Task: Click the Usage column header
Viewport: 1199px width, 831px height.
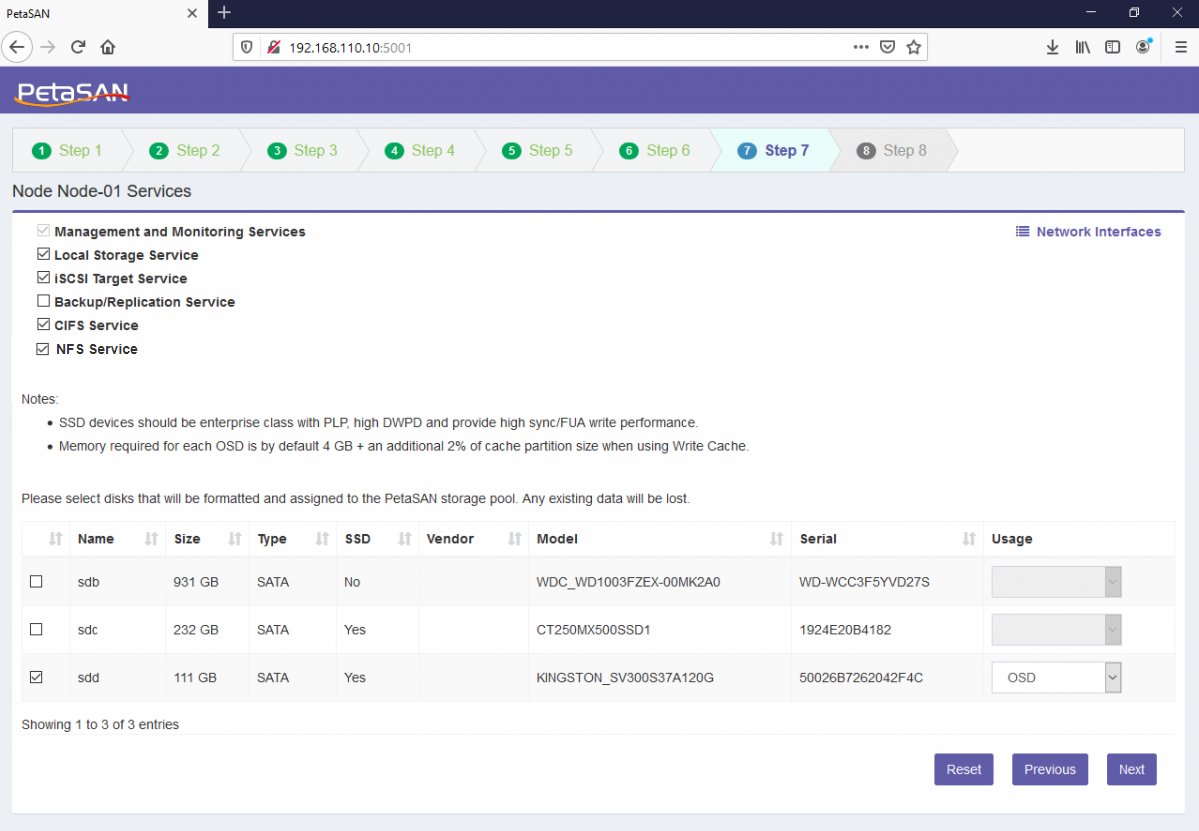Action: (x=1012, y=539)
